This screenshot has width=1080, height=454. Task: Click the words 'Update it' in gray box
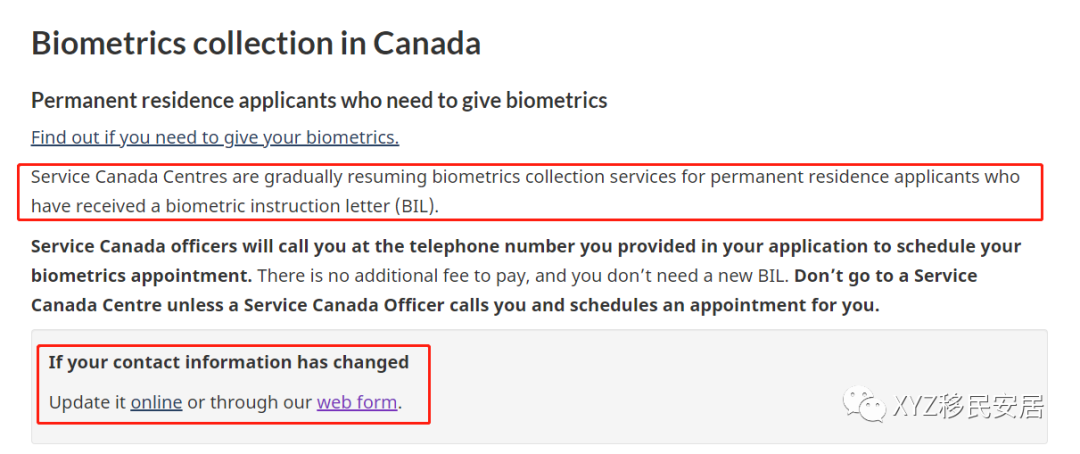[x=87, y=402]
